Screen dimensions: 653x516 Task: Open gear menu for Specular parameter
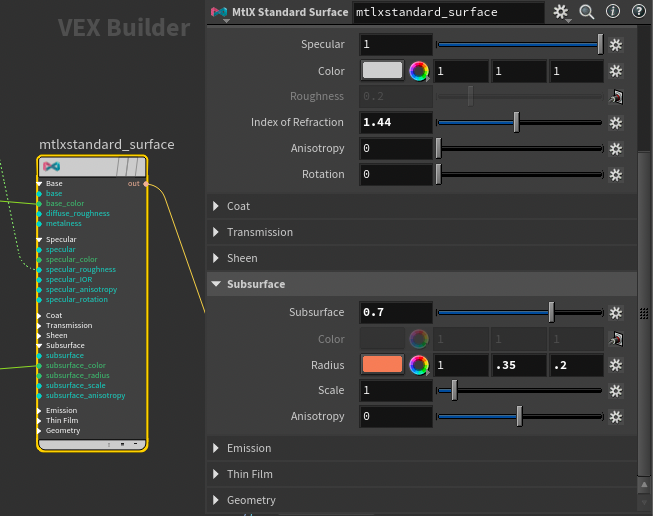[616, 45]
